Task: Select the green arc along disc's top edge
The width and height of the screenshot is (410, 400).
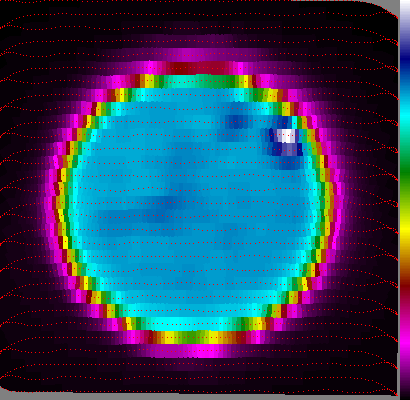Action: pyautogui.click(x=199, y=81)
